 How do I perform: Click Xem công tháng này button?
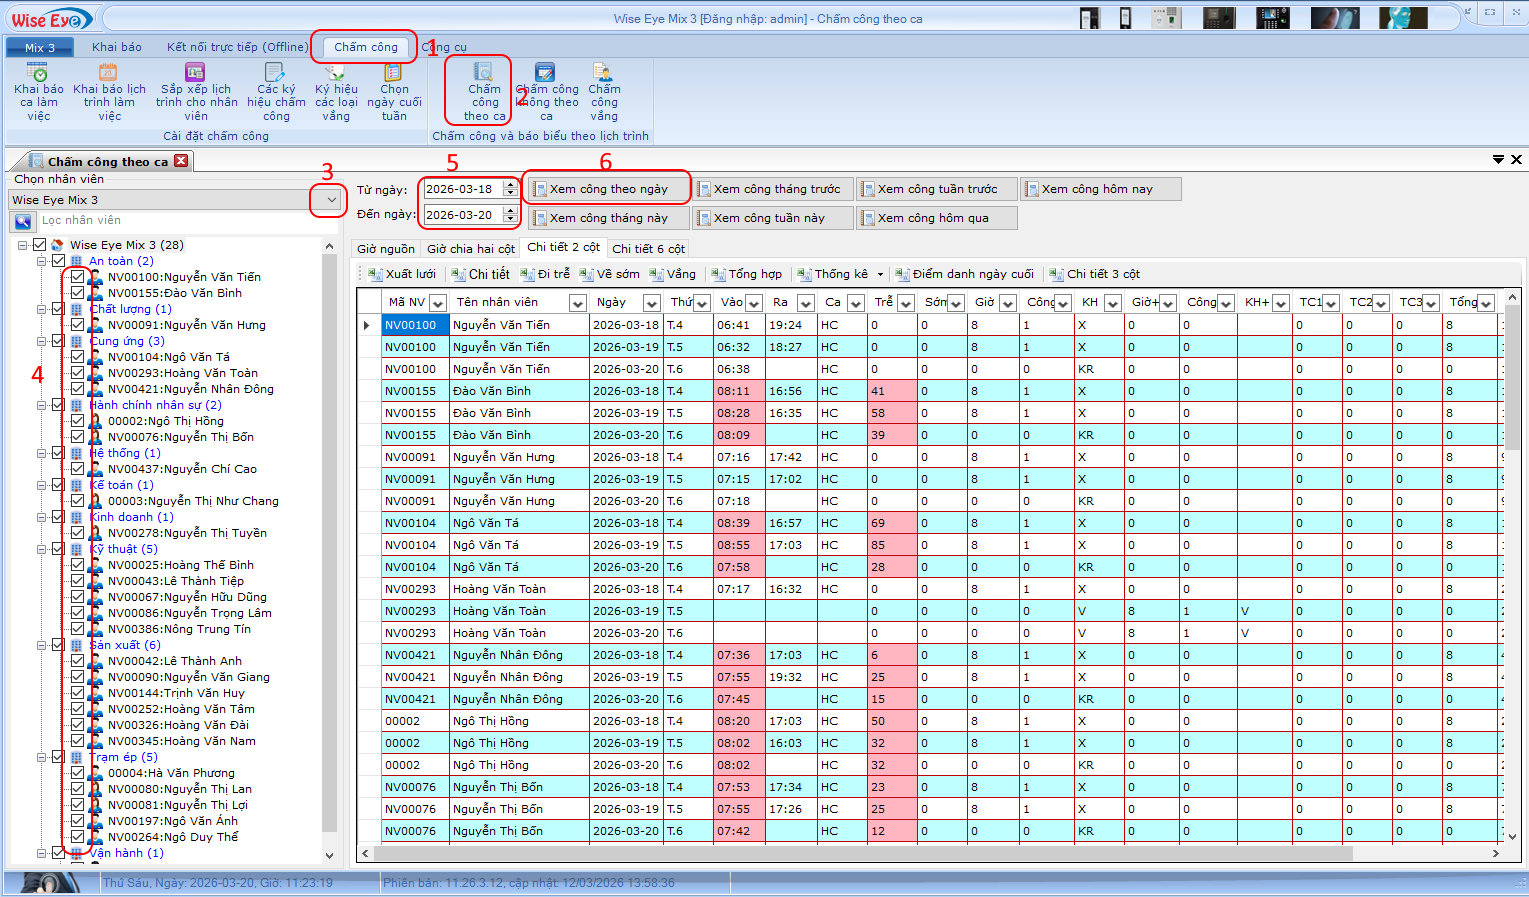point(608,218)
